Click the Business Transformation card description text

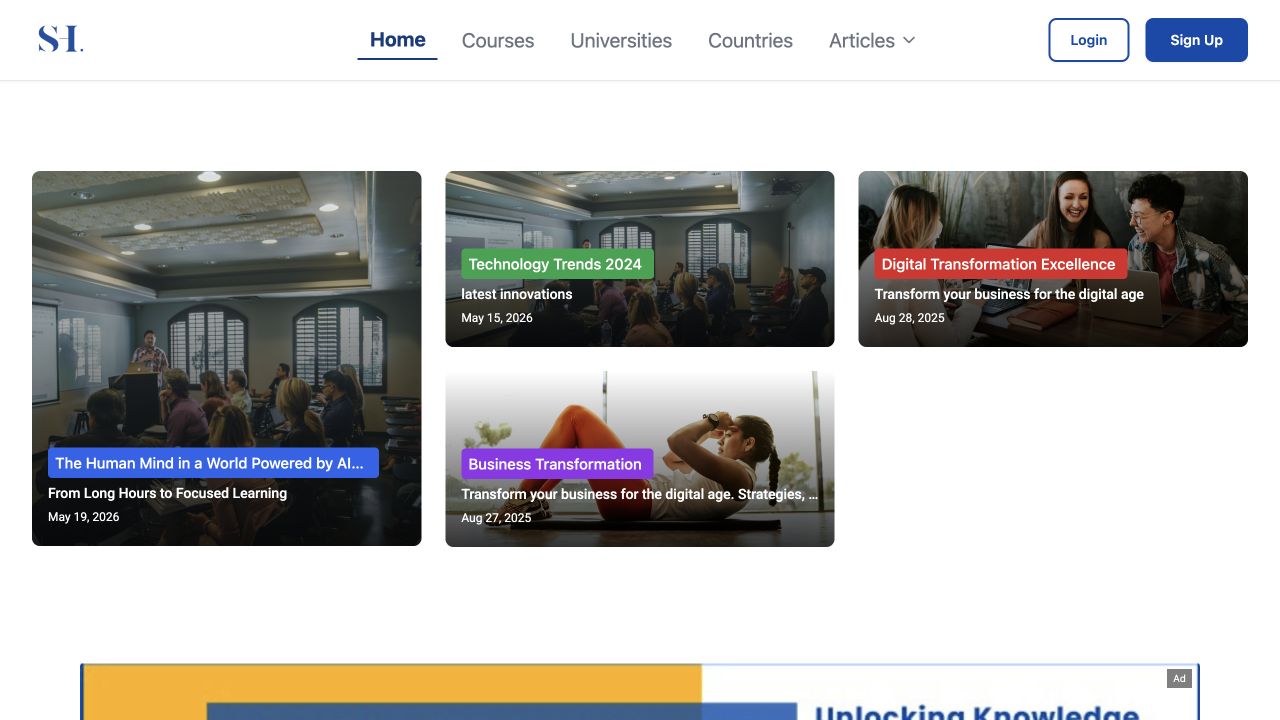click(x=640, y=494)
